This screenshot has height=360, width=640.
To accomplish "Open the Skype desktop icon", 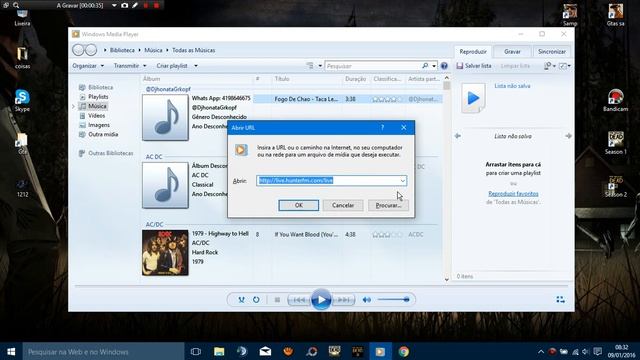I will coord(22,100).
